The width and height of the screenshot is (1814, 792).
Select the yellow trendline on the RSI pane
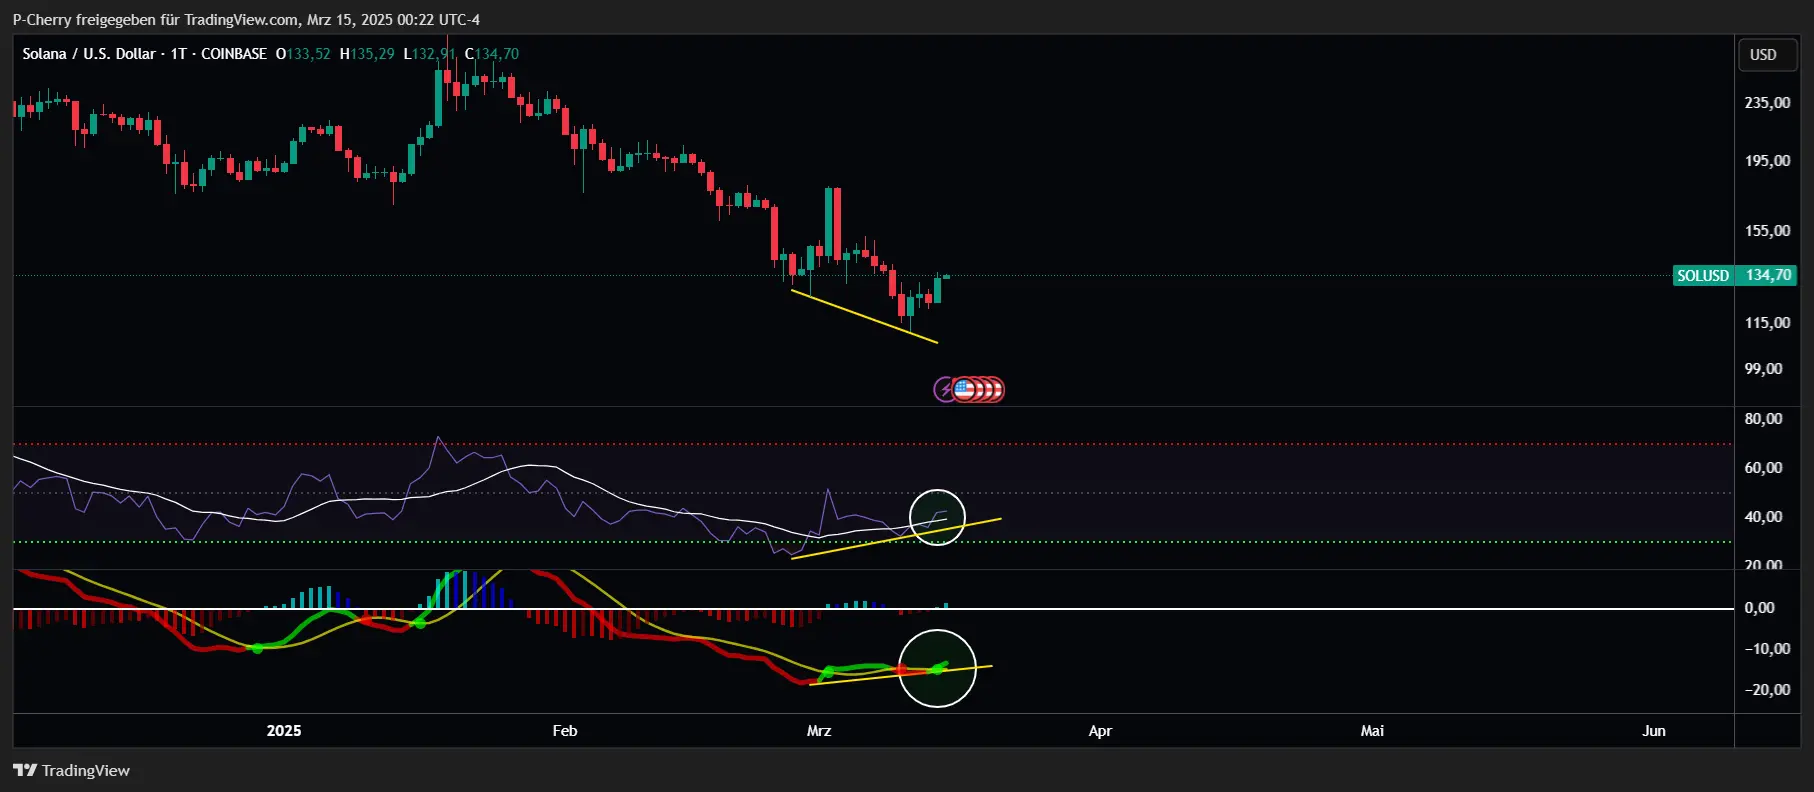coord(896,538)
